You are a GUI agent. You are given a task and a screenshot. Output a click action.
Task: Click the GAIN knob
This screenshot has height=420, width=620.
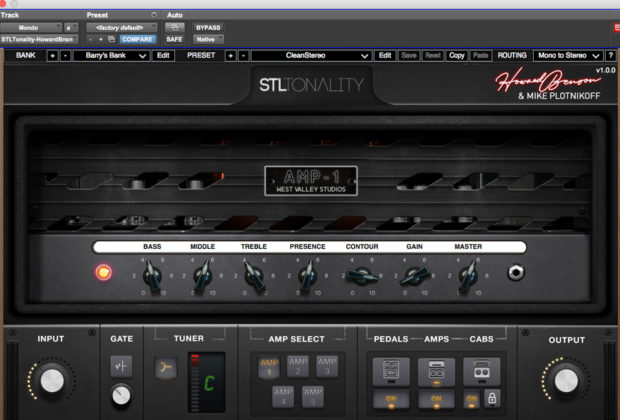coord(414,275)
